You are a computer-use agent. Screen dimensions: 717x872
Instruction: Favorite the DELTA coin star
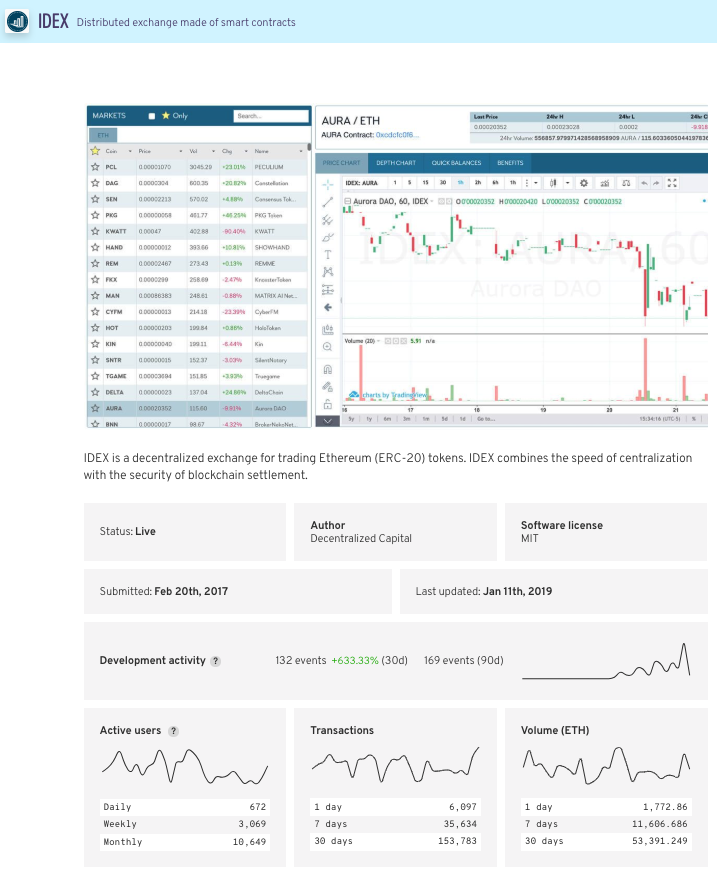click(95, 392)
